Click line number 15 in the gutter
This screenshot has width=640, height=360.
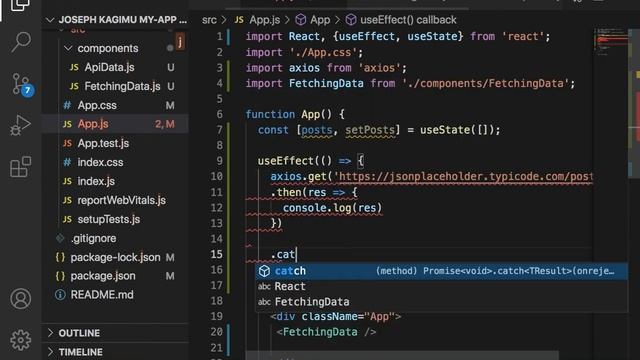[x=217, y=254]
